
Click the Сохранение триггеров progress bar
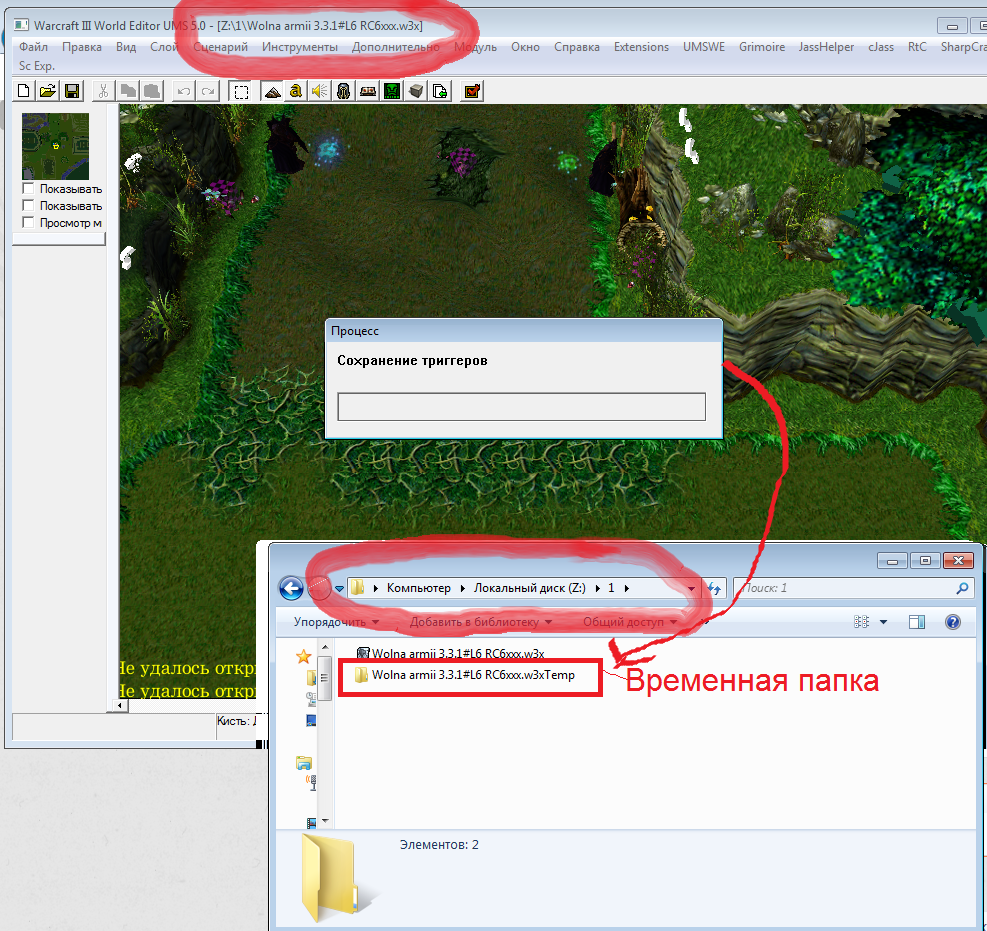click(x=521, y=407)
